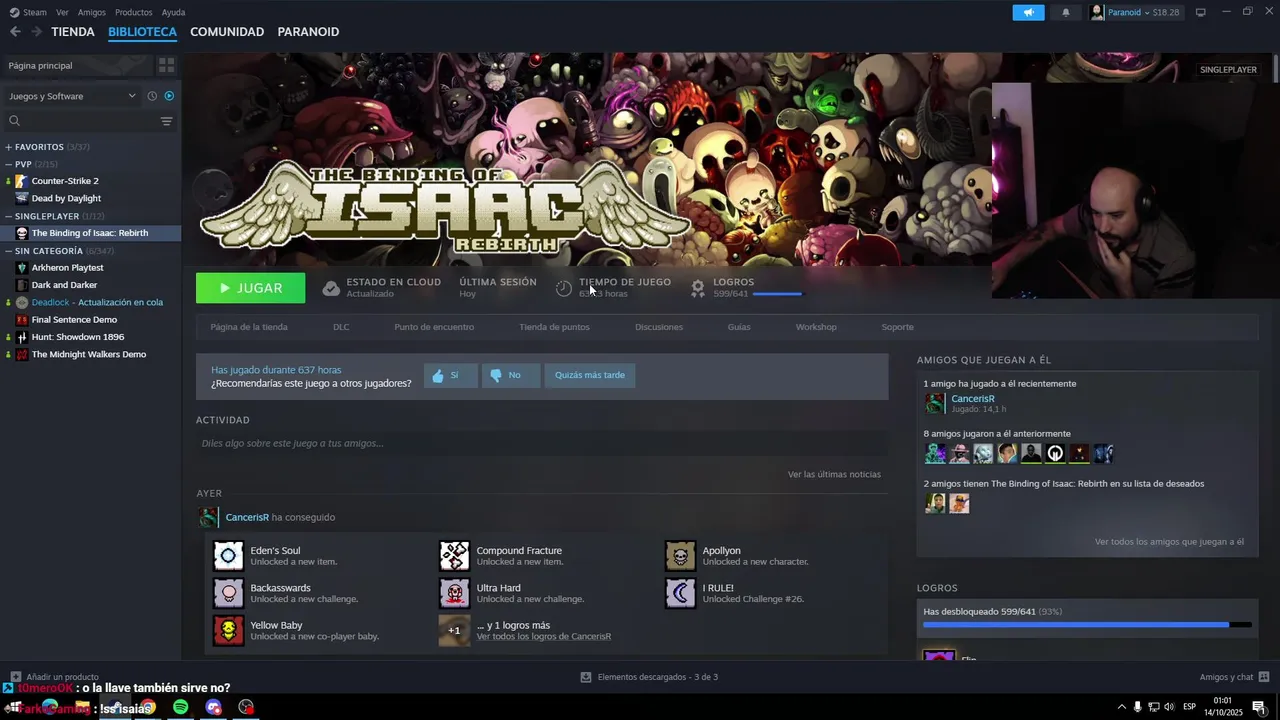Expand the FAVORITOS category

[9, 147]
